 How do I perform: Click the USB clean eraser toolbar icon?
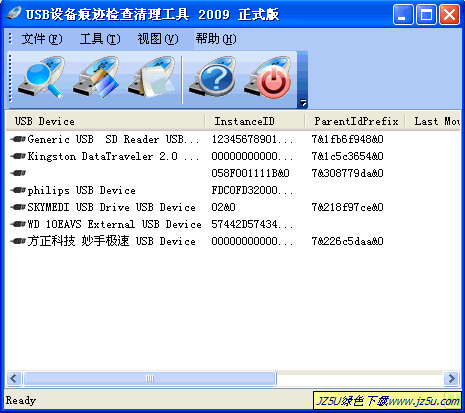[x=96, y=78]
